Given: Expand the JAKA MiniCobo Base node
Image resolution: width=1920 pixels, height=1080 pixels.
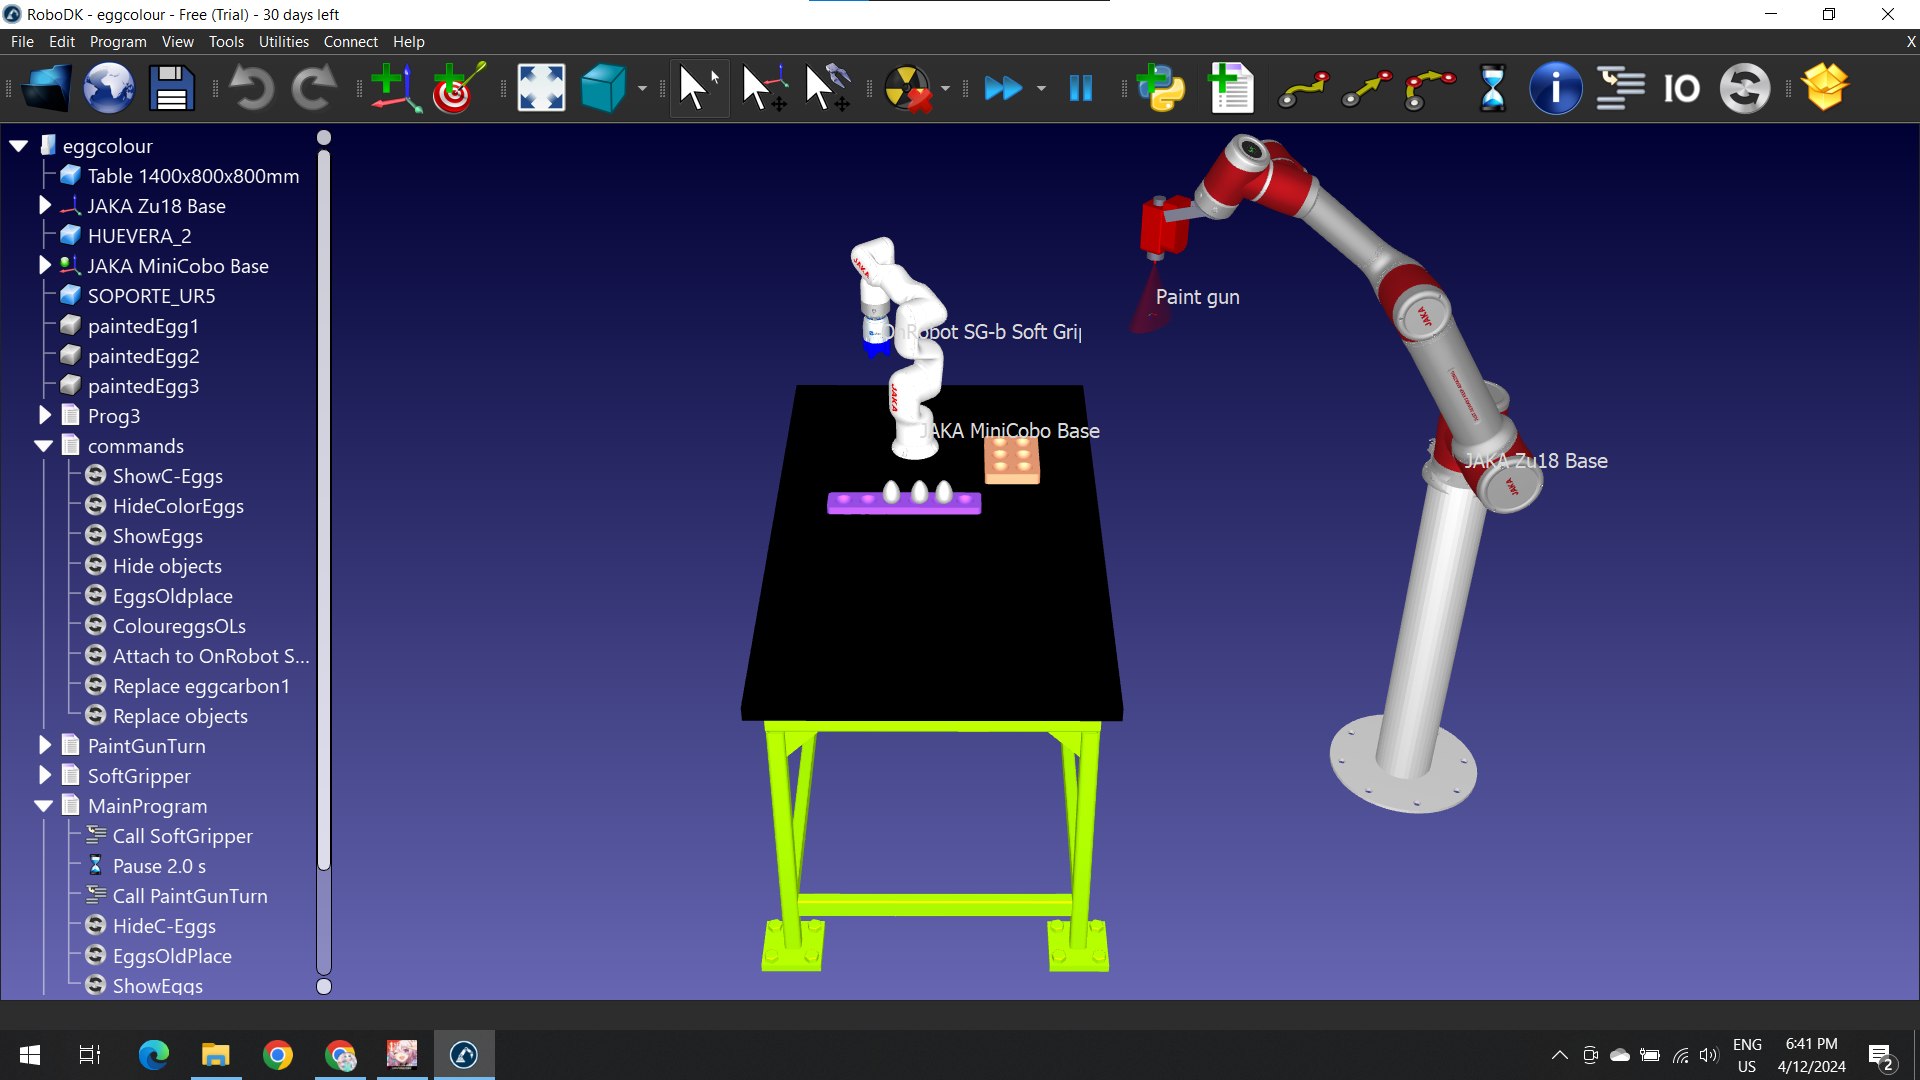Looking at the screenshot, I should pos(45,266).
